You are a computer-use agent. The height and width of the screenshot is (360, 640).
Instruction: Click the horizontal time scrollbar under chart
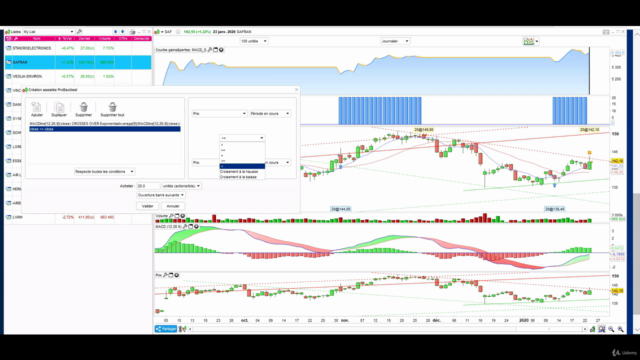(x=388, y=329)
